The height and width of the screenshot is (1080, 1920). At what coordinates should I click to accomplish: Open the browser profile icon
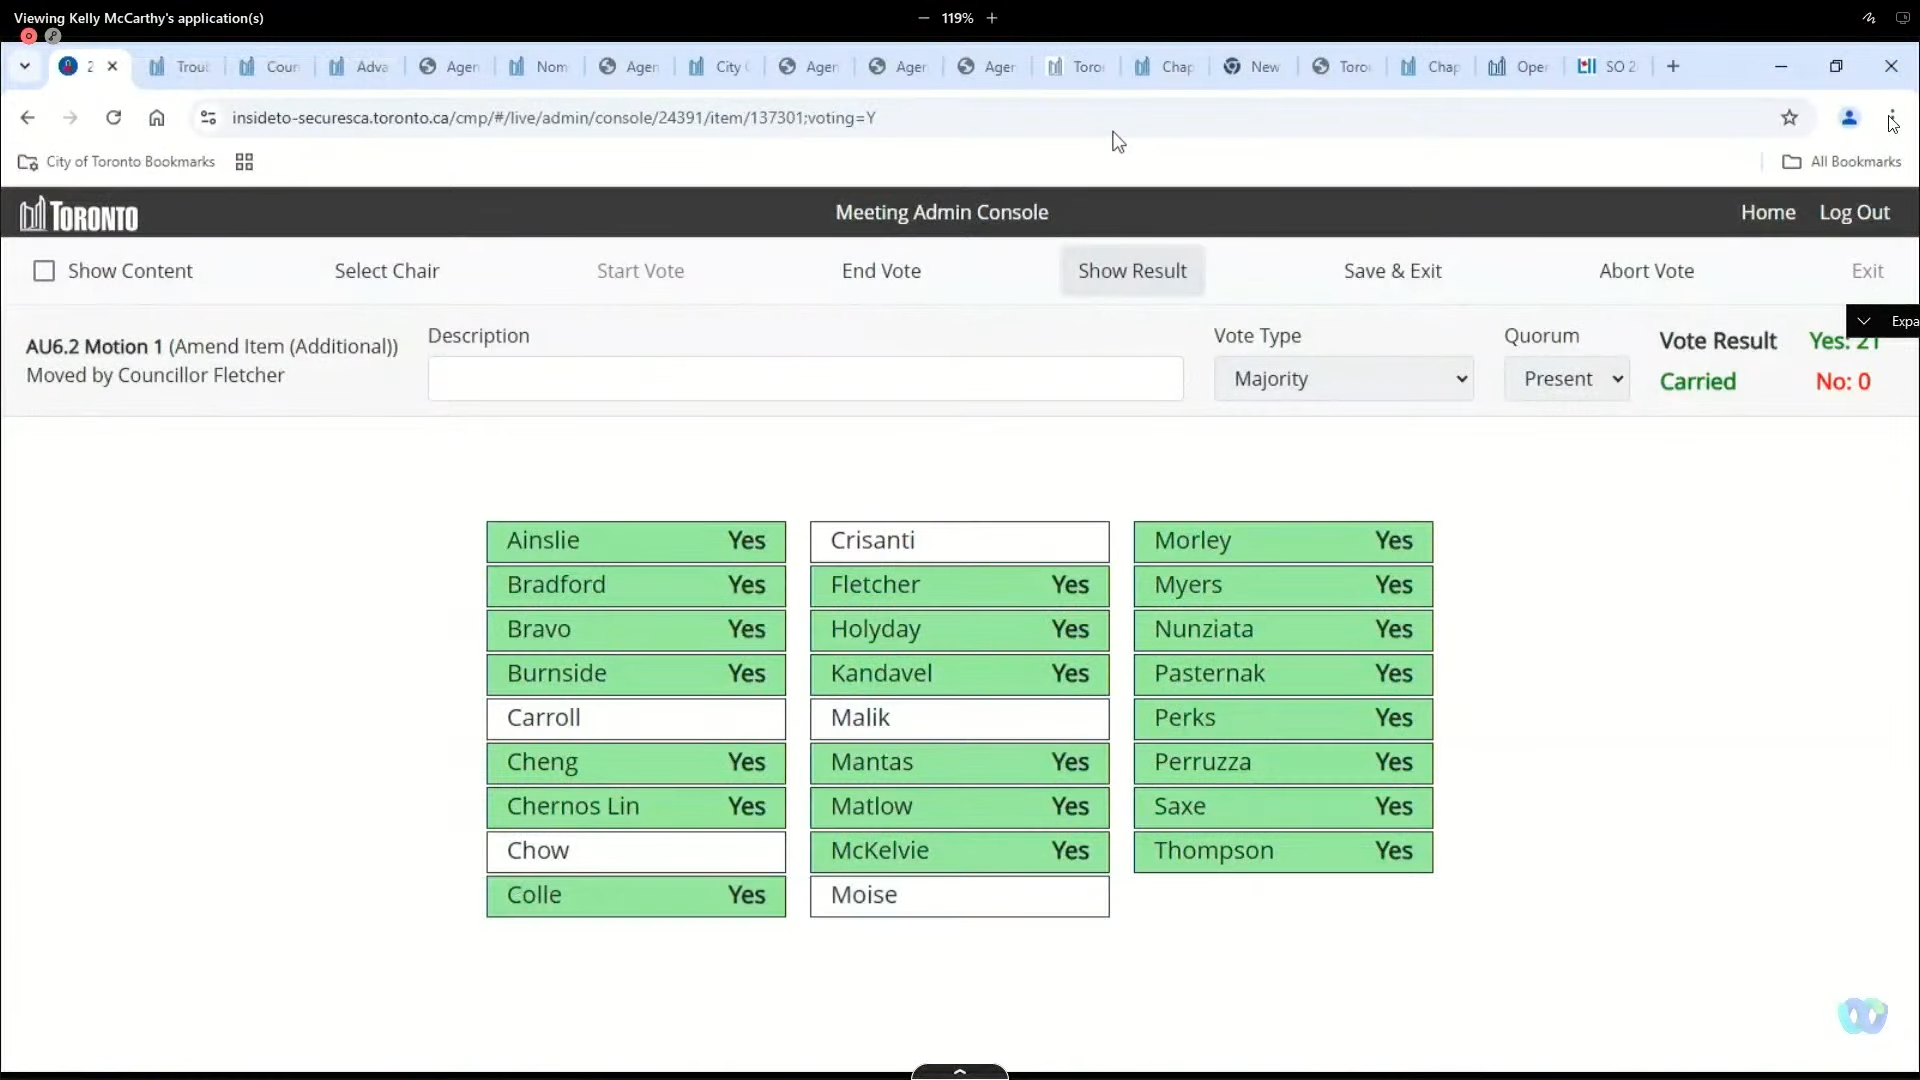coord(1849,118)
